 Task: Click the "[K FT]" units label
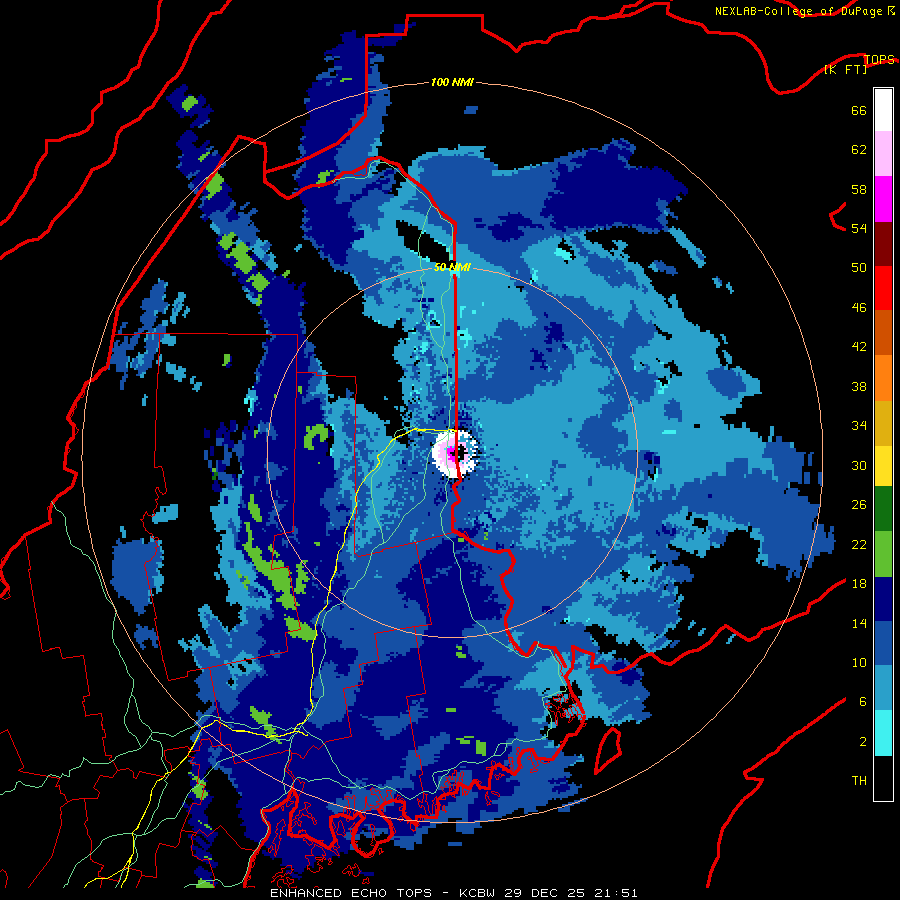coord(845,69)
